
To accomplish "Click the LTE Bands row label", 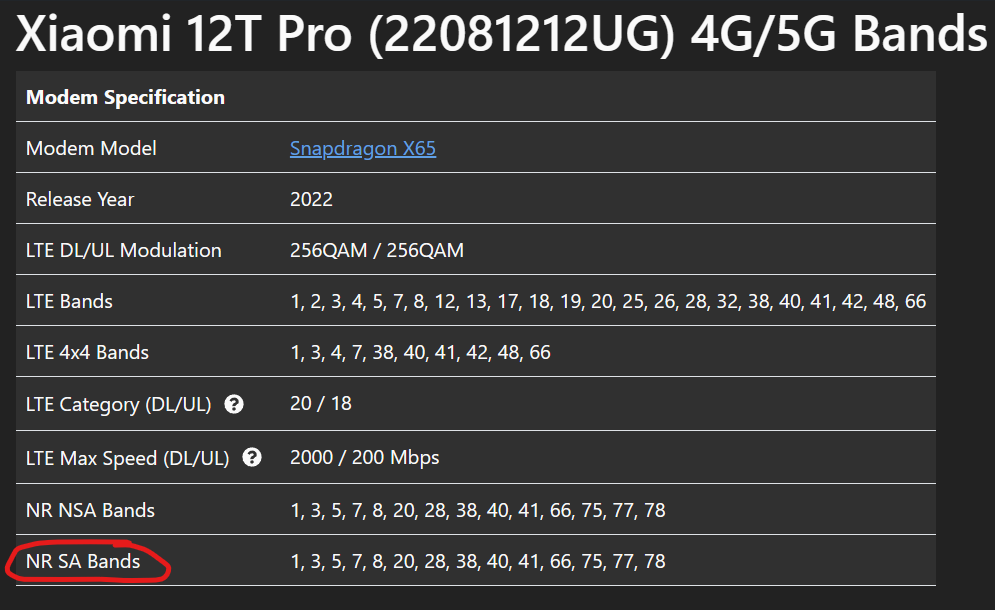I will (x=69, y=301).
